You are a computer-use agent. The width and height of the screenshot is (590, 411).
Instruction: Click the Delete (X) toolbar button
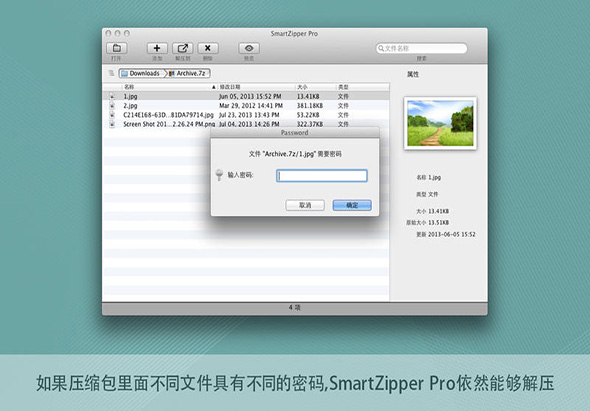[x=208, y=48]
